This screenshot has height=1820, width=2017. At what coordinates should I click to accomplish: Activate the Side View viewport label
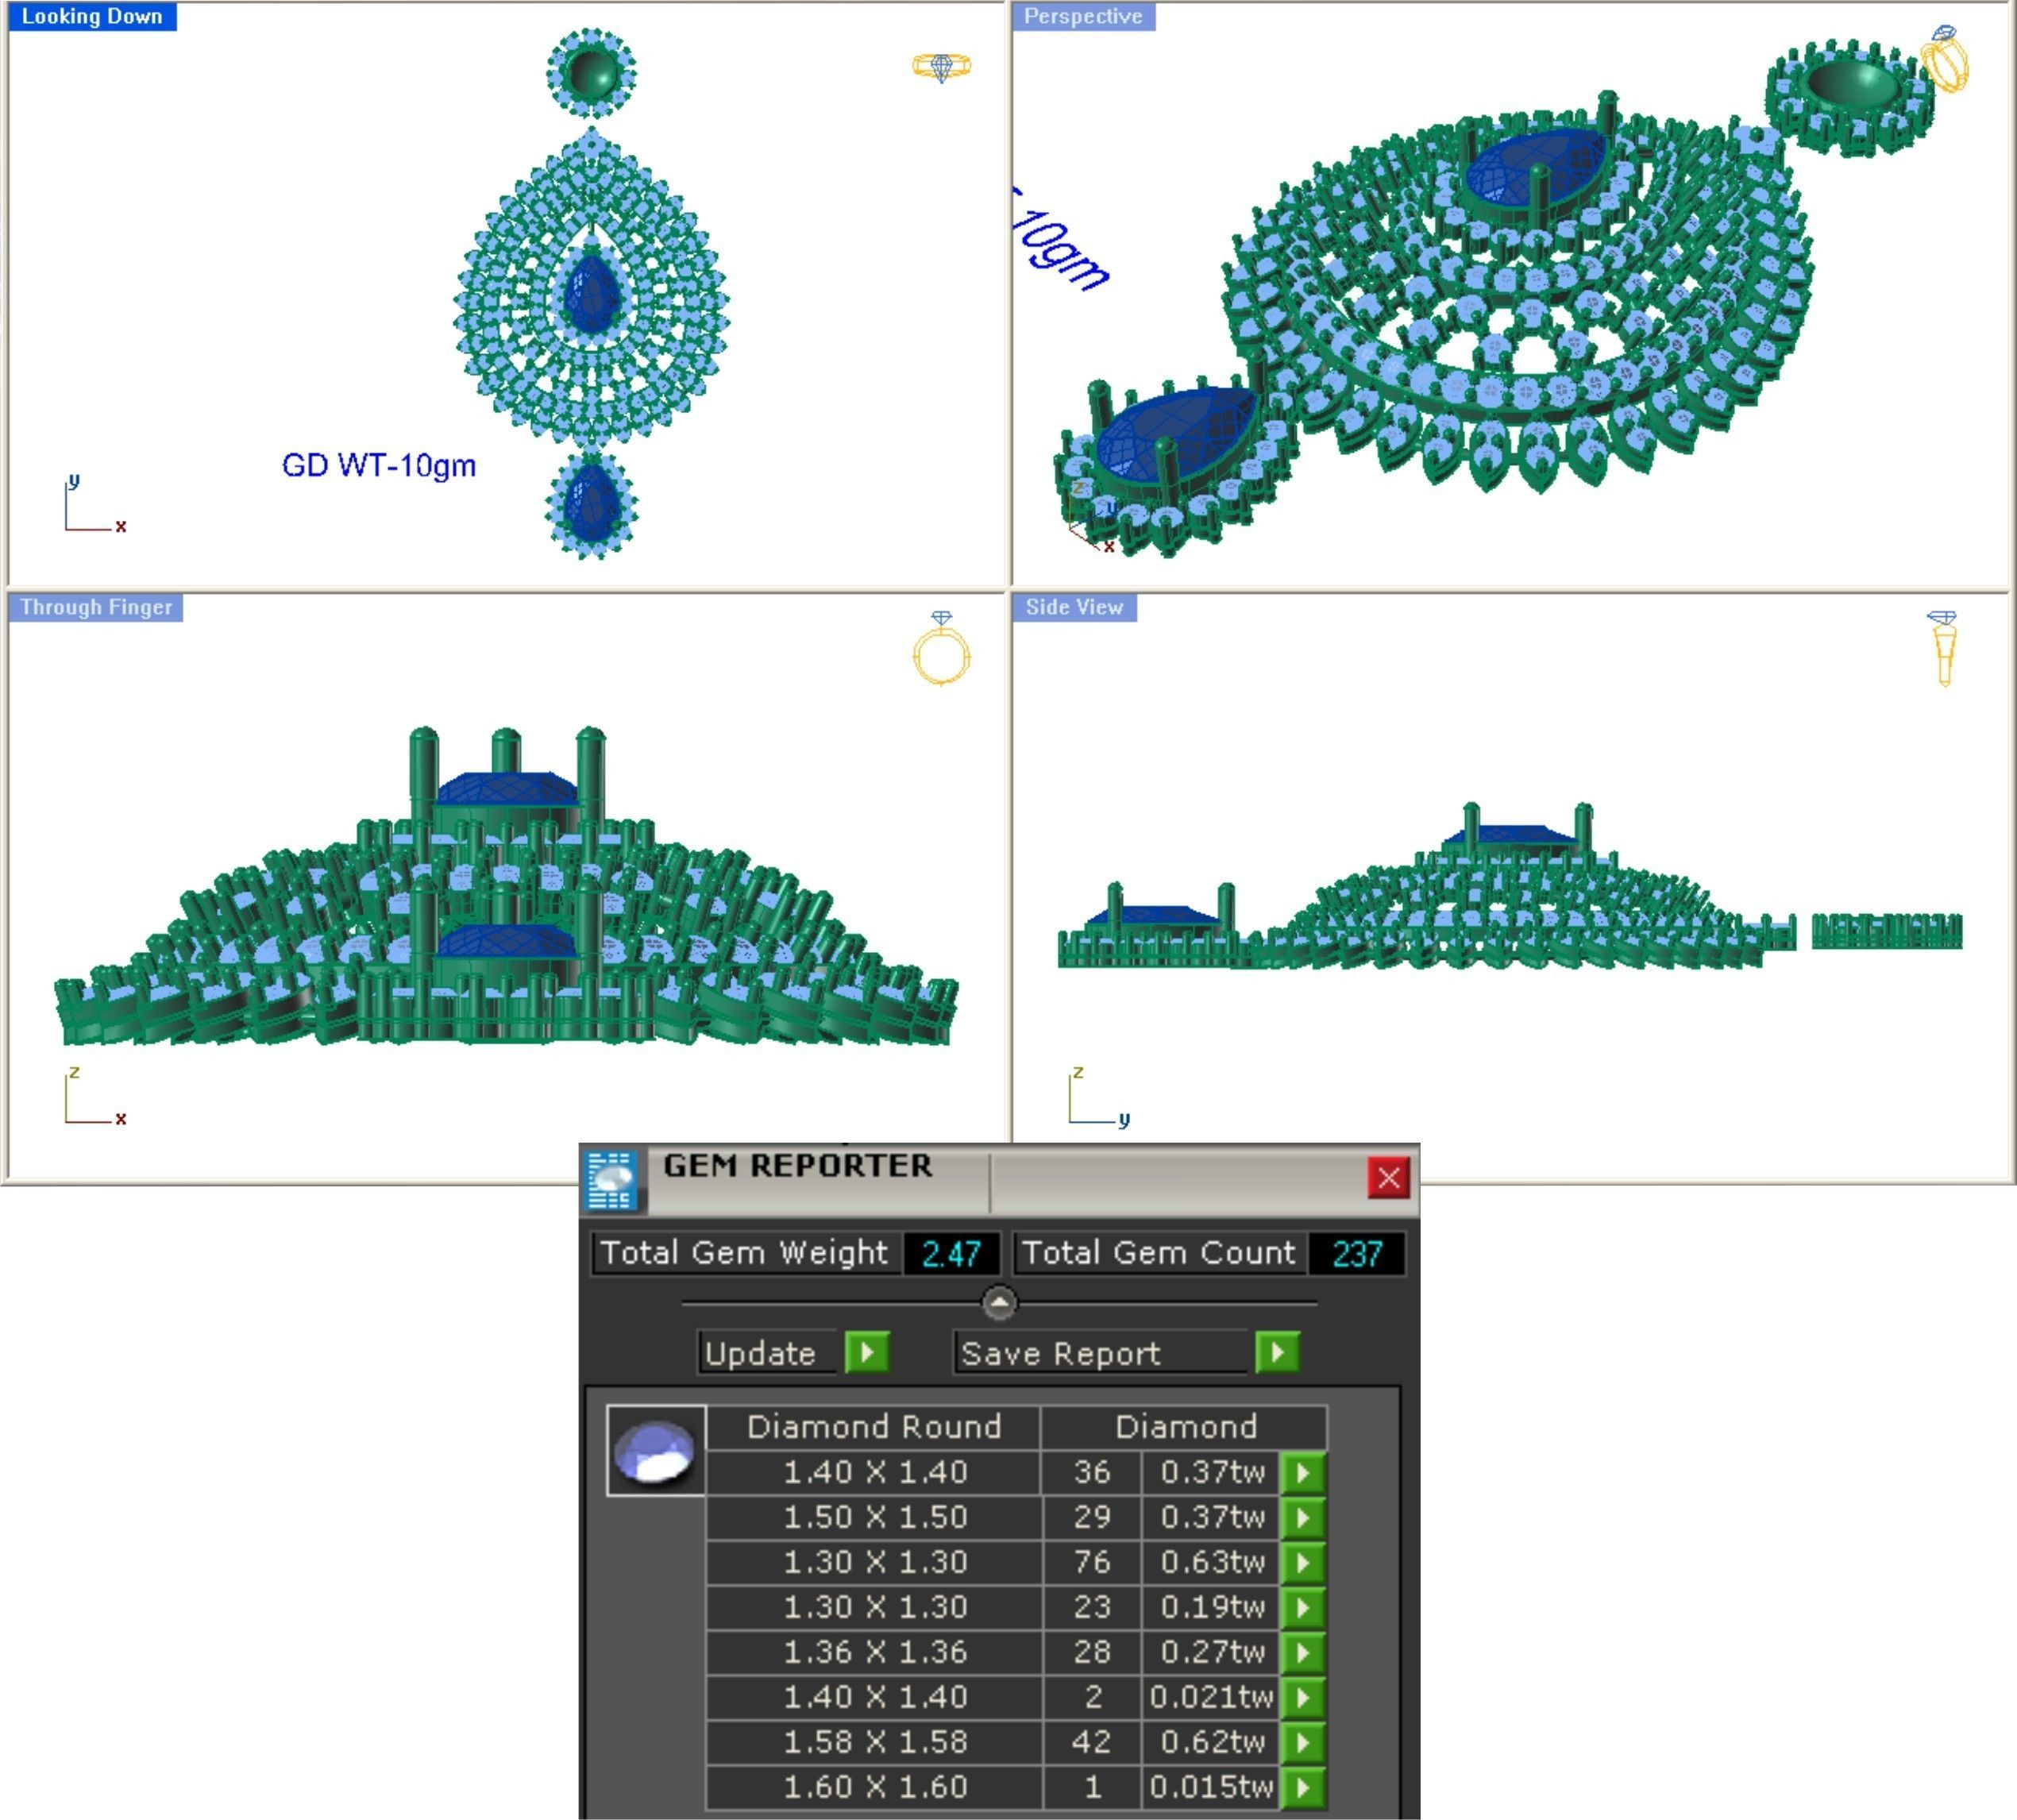(1074, 607)
